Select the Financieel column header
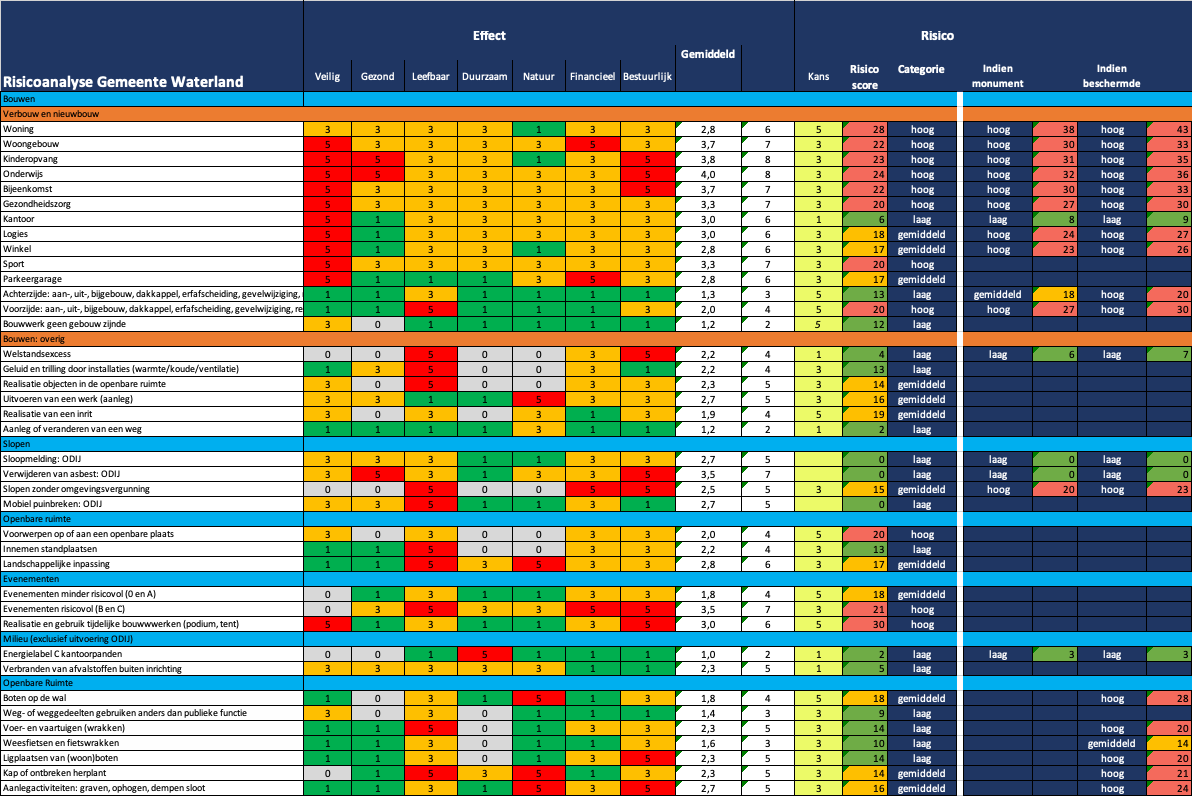Screen dimensions: 1192x796 tap(592, 77)
